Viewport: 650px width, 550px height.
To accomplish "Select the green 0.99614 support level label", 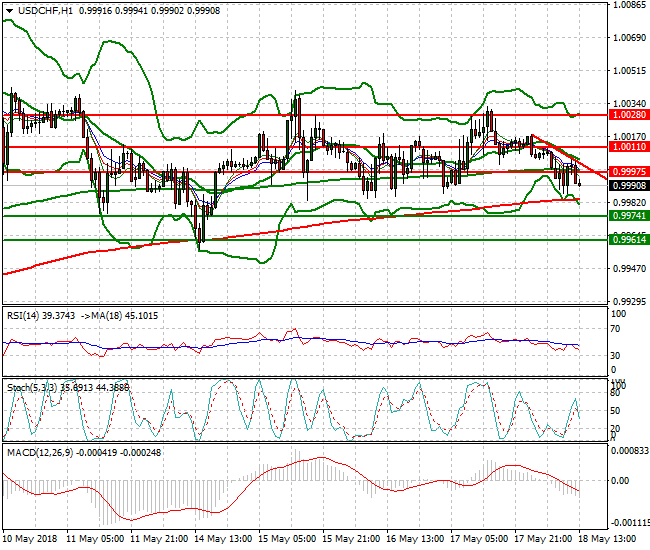I will tap(629, 240).
